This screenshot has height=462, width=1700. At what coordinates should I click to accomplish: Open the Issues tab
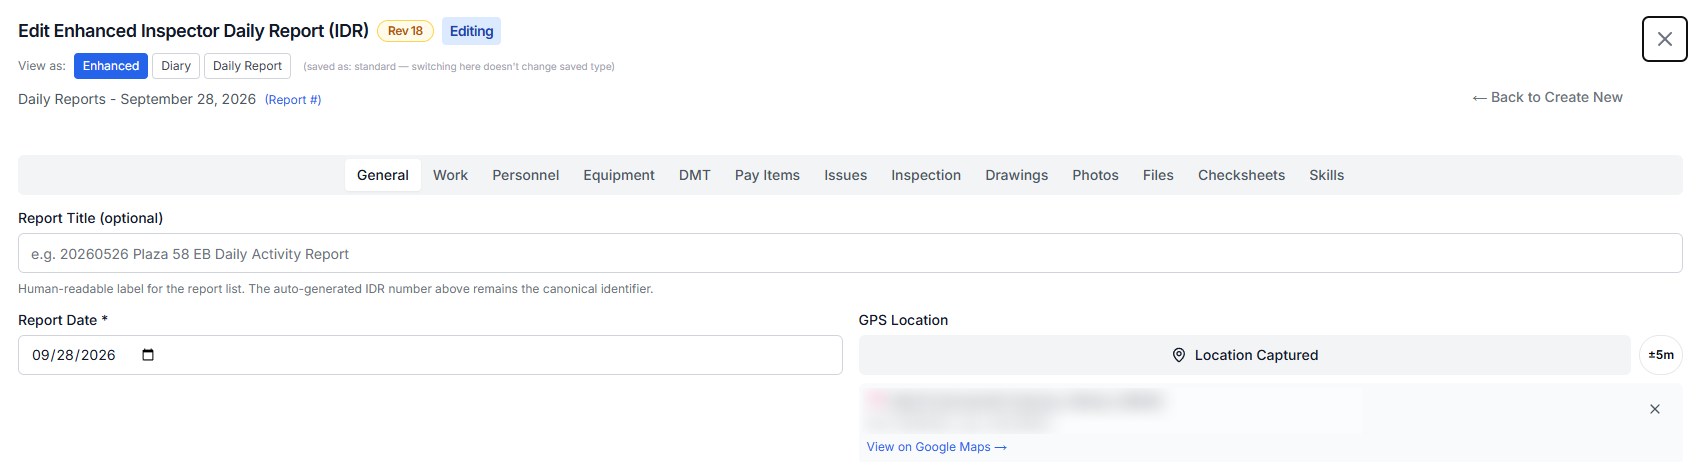(x=846, y=175)
